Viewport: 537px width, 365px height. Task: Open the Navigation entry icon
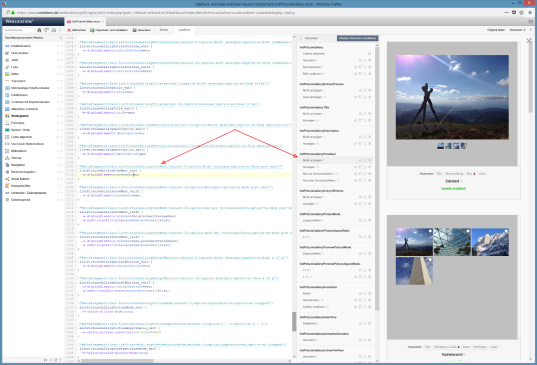tap(7, 165)
